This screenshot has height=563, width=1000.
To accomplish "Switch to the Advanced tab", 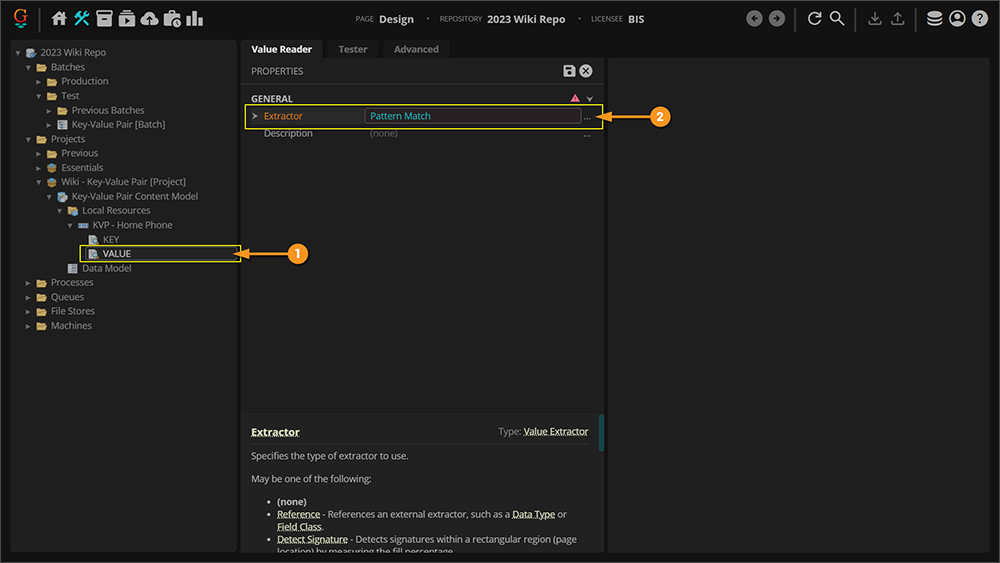I will [x=416, y=49].
